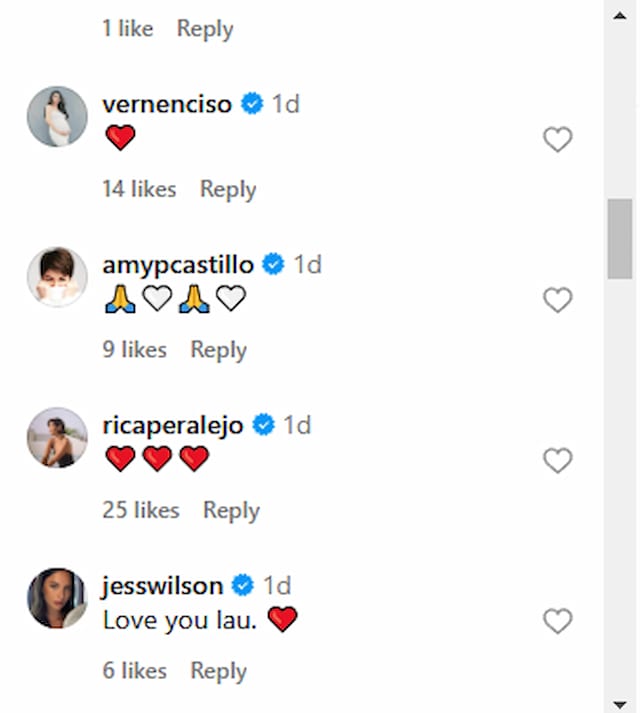The width and height of the screenshot is (640, 713).
Task: Open amypcastillo's profile avatar
Action: [57, 277]
